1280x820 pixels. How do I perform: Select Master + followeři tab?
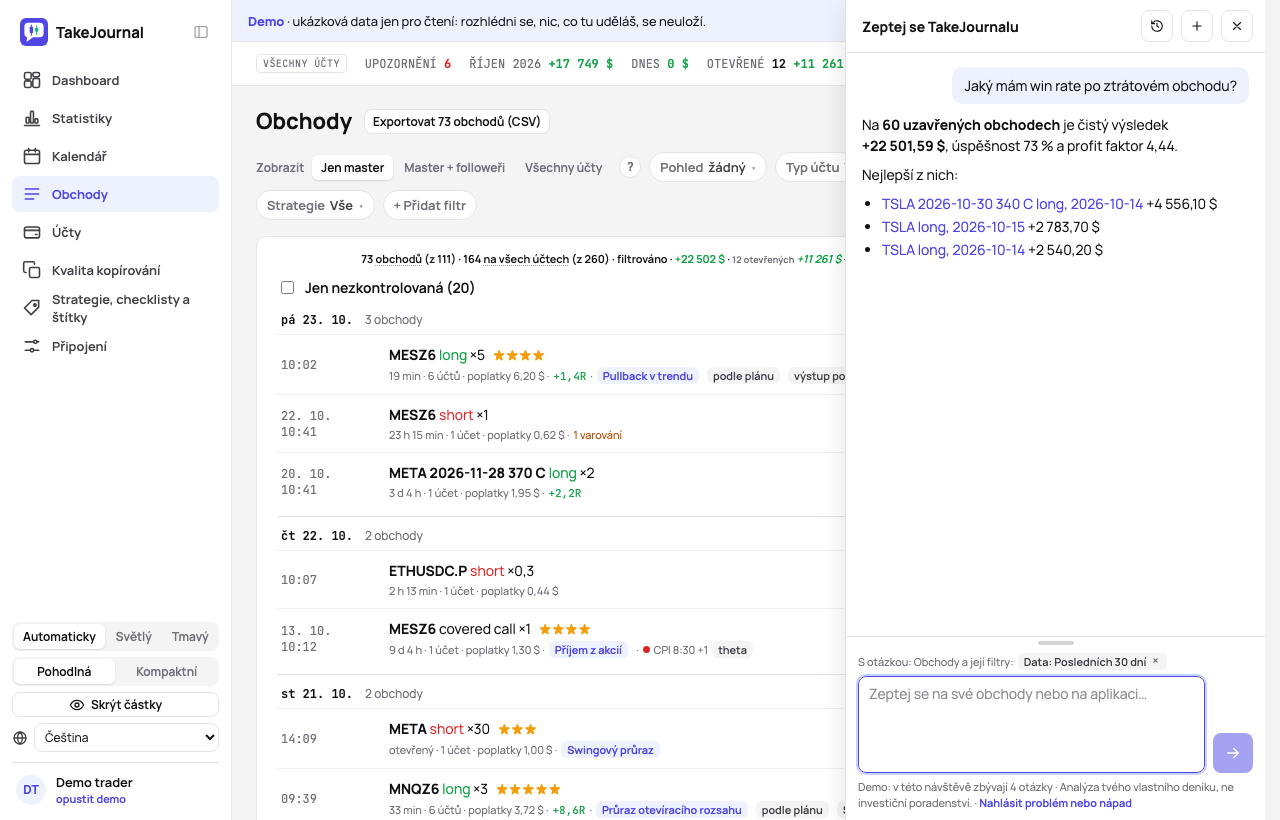(454, 167)
